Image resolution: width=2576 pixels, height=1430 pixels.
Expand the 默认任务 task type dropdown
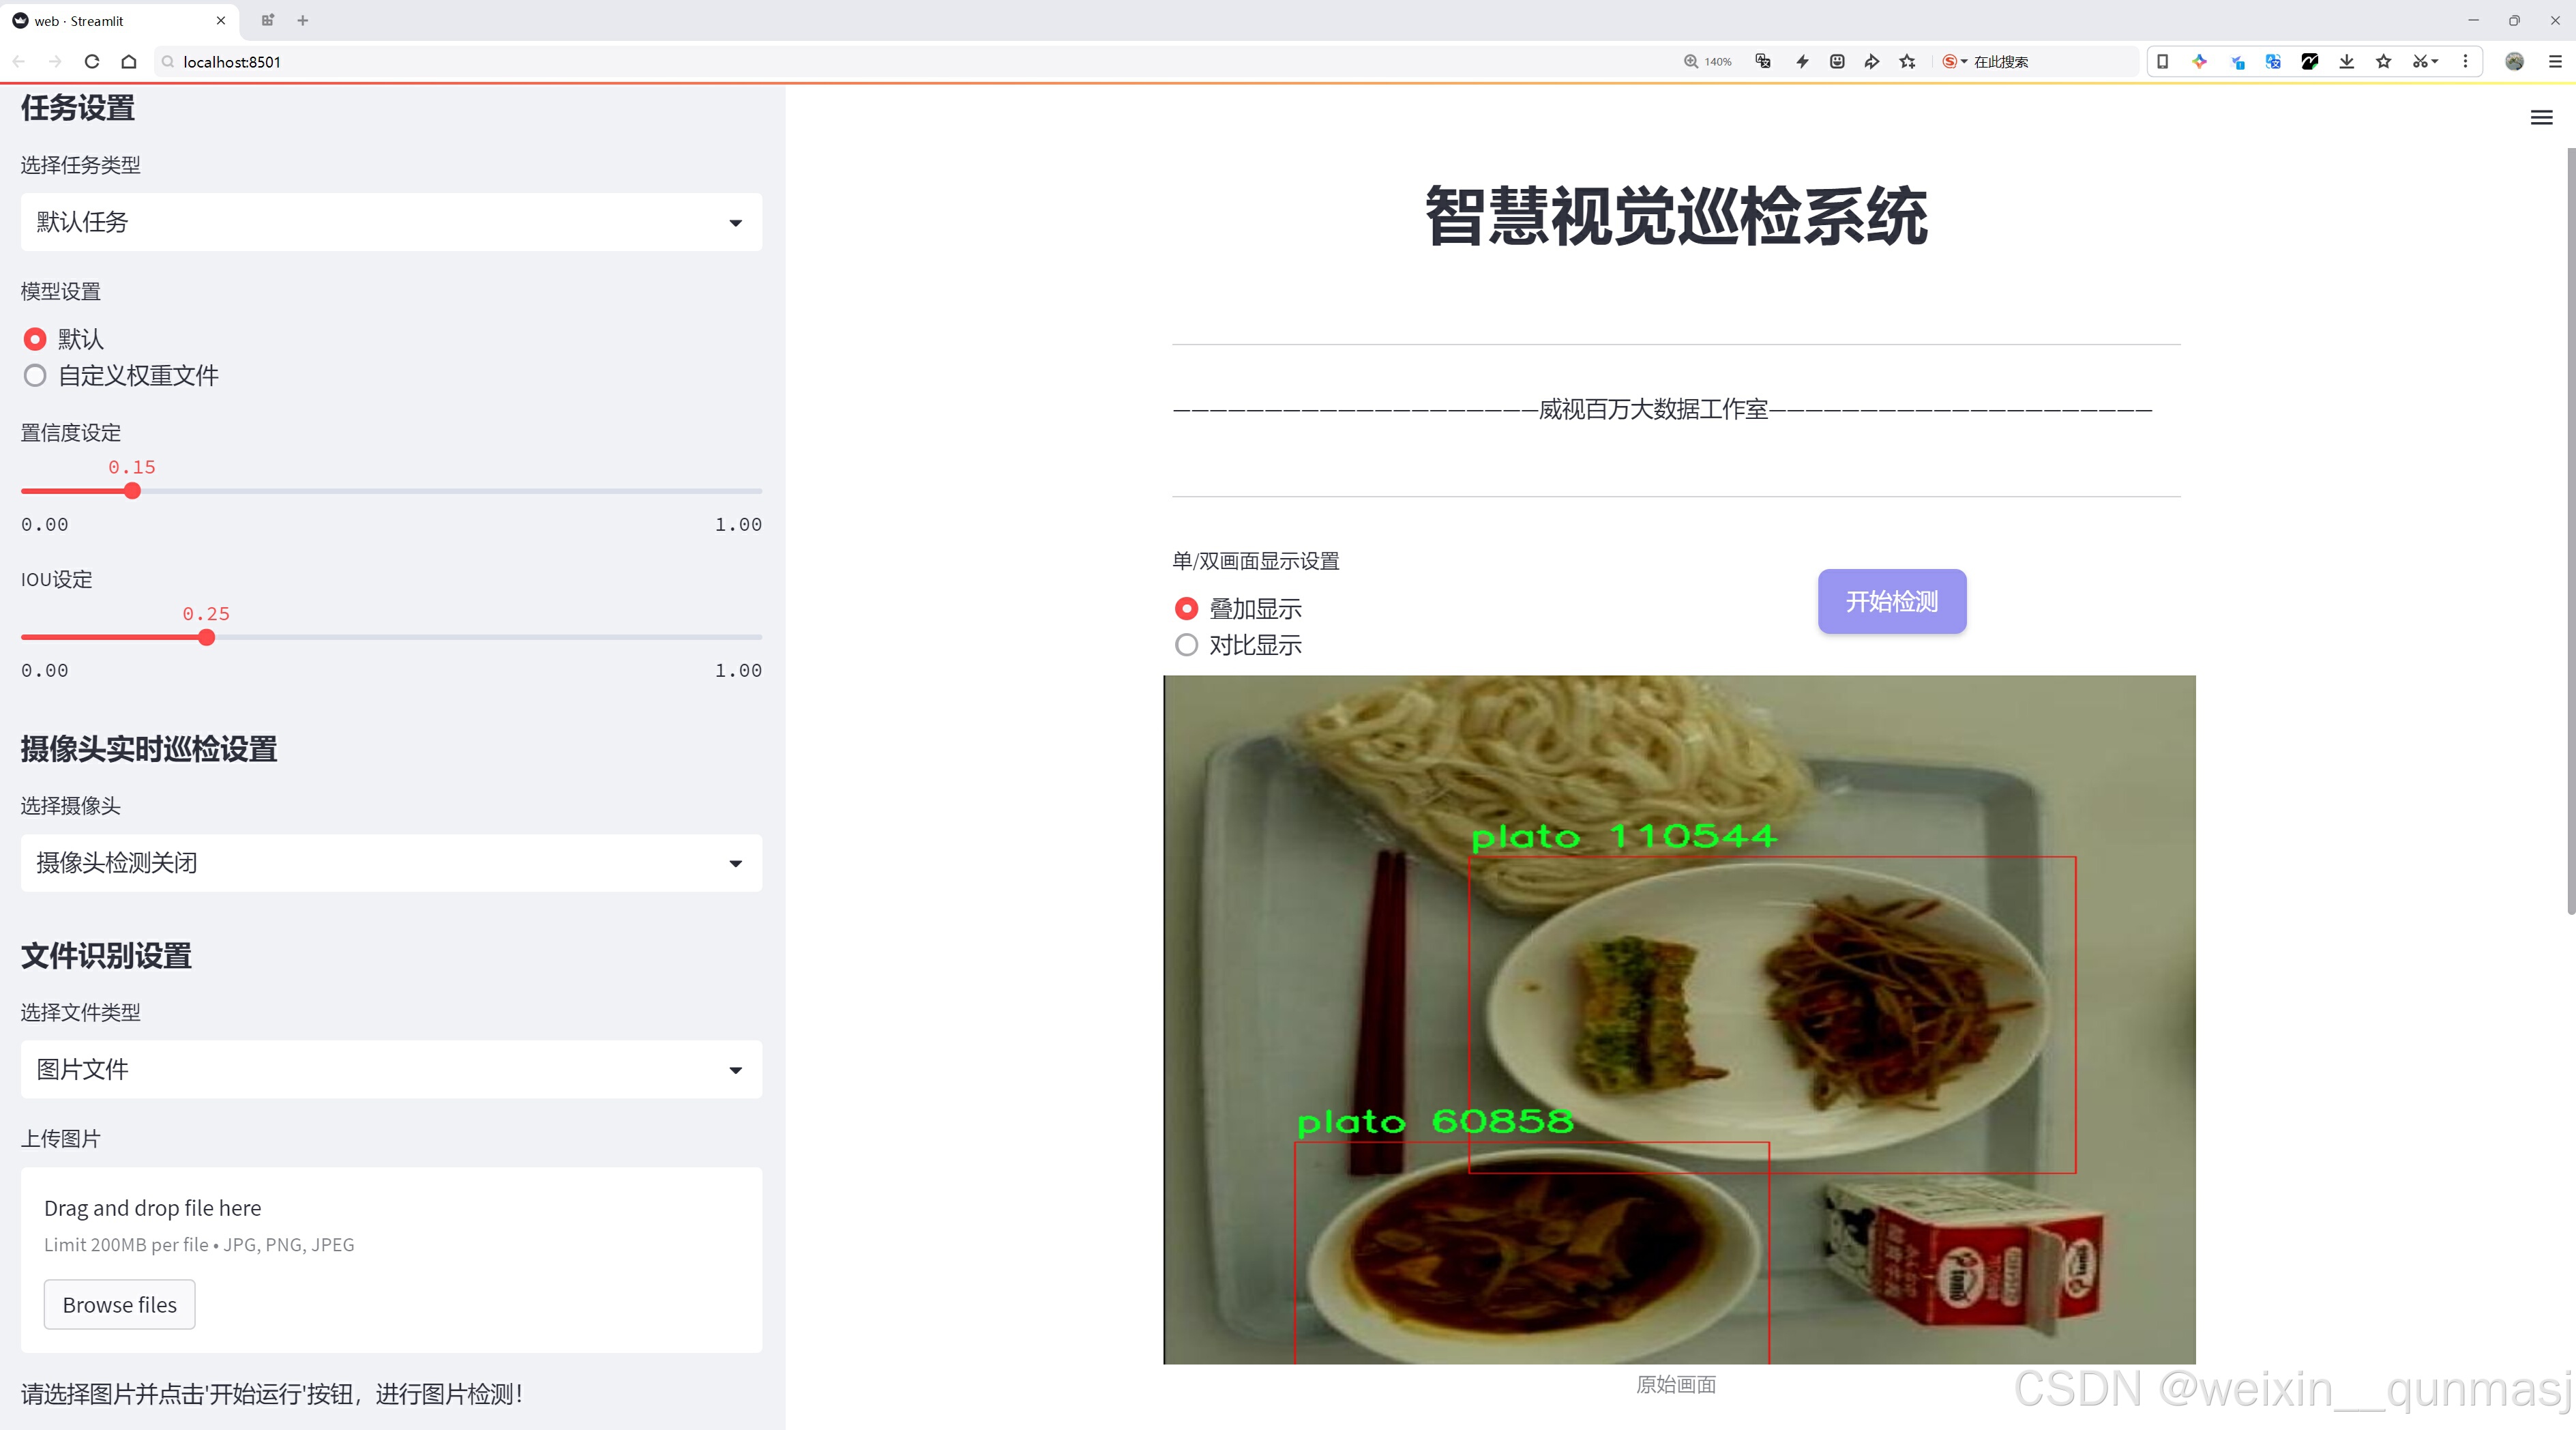[x=391, y=222]
